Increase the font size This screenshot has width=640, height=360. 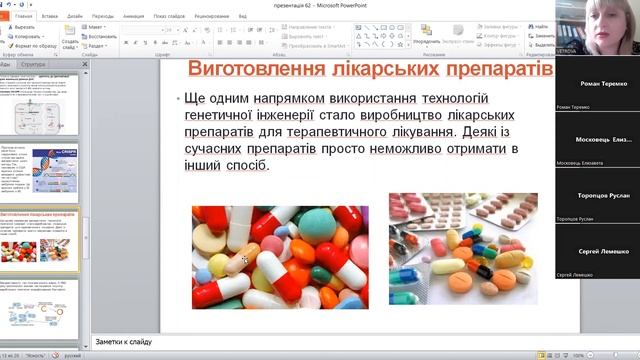pyautogui.click(x=185, y=30)
